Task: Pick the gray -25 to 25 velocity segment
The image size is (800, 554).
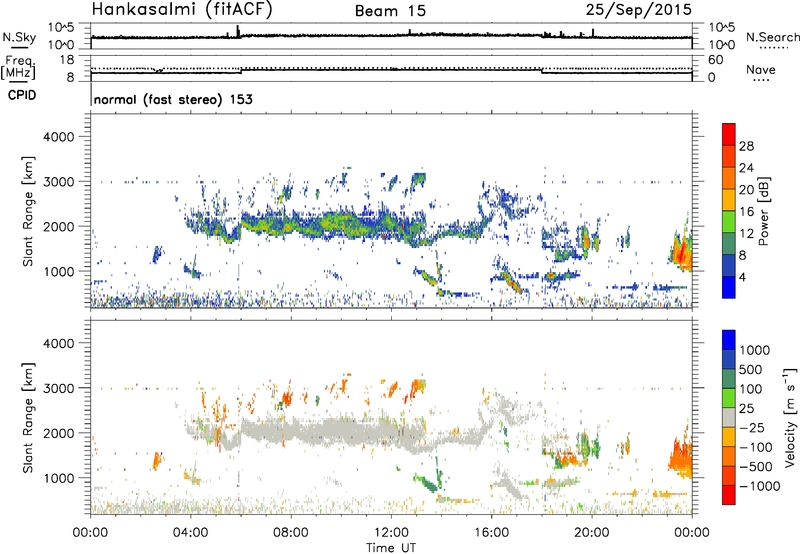Action: click(x=729, y=417)
